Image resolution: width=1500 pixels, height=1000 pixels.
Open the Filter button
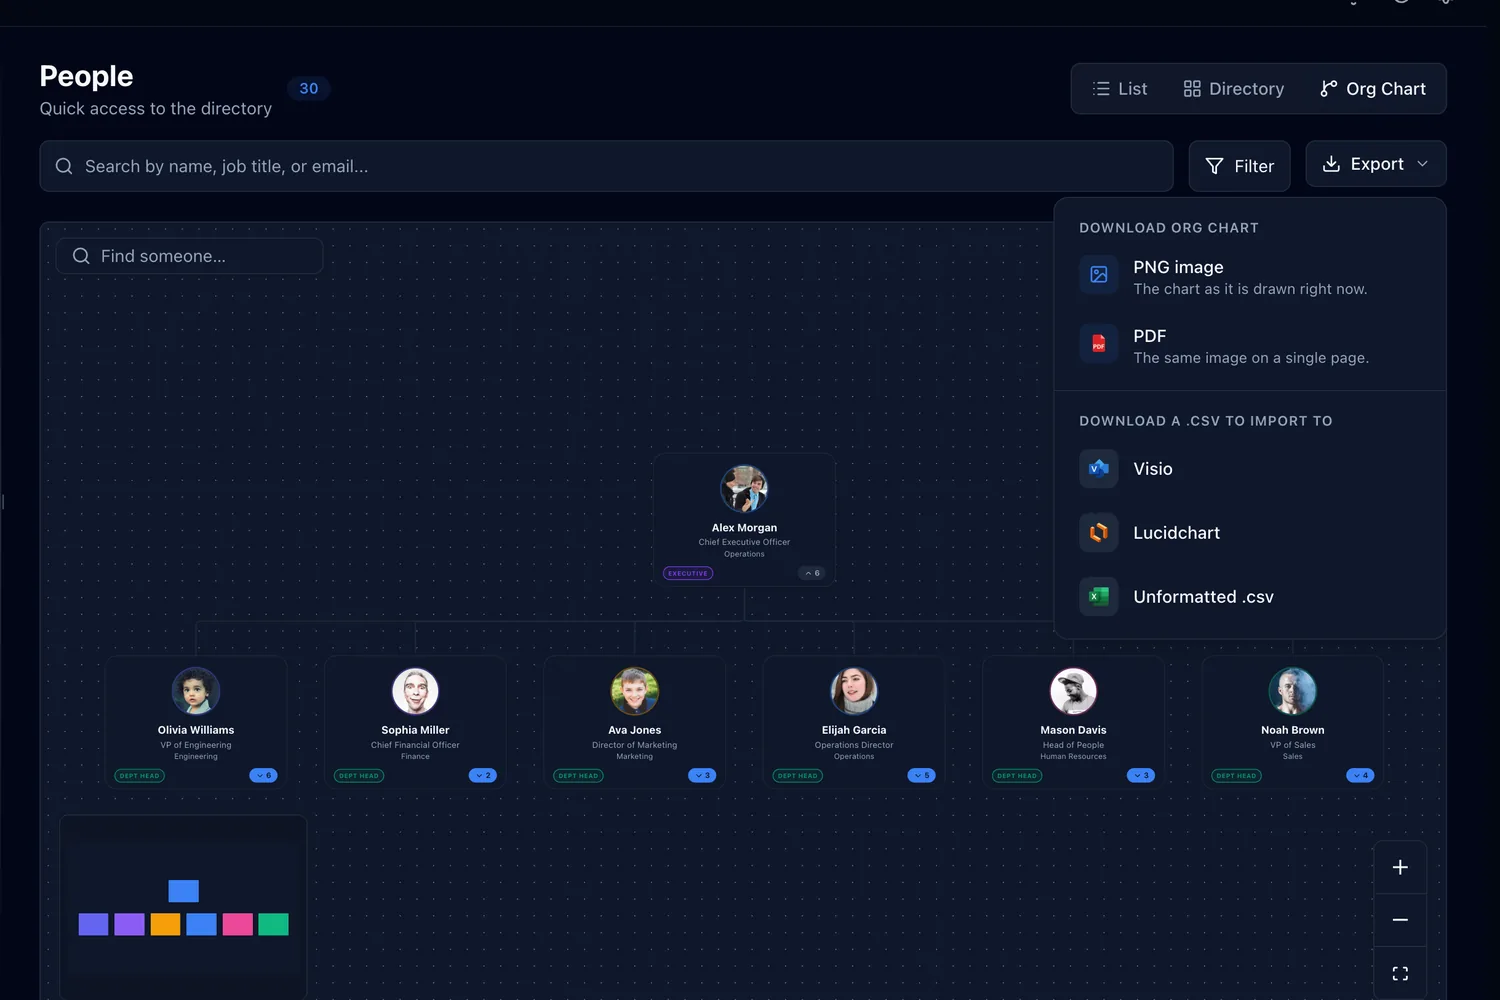1239,166
